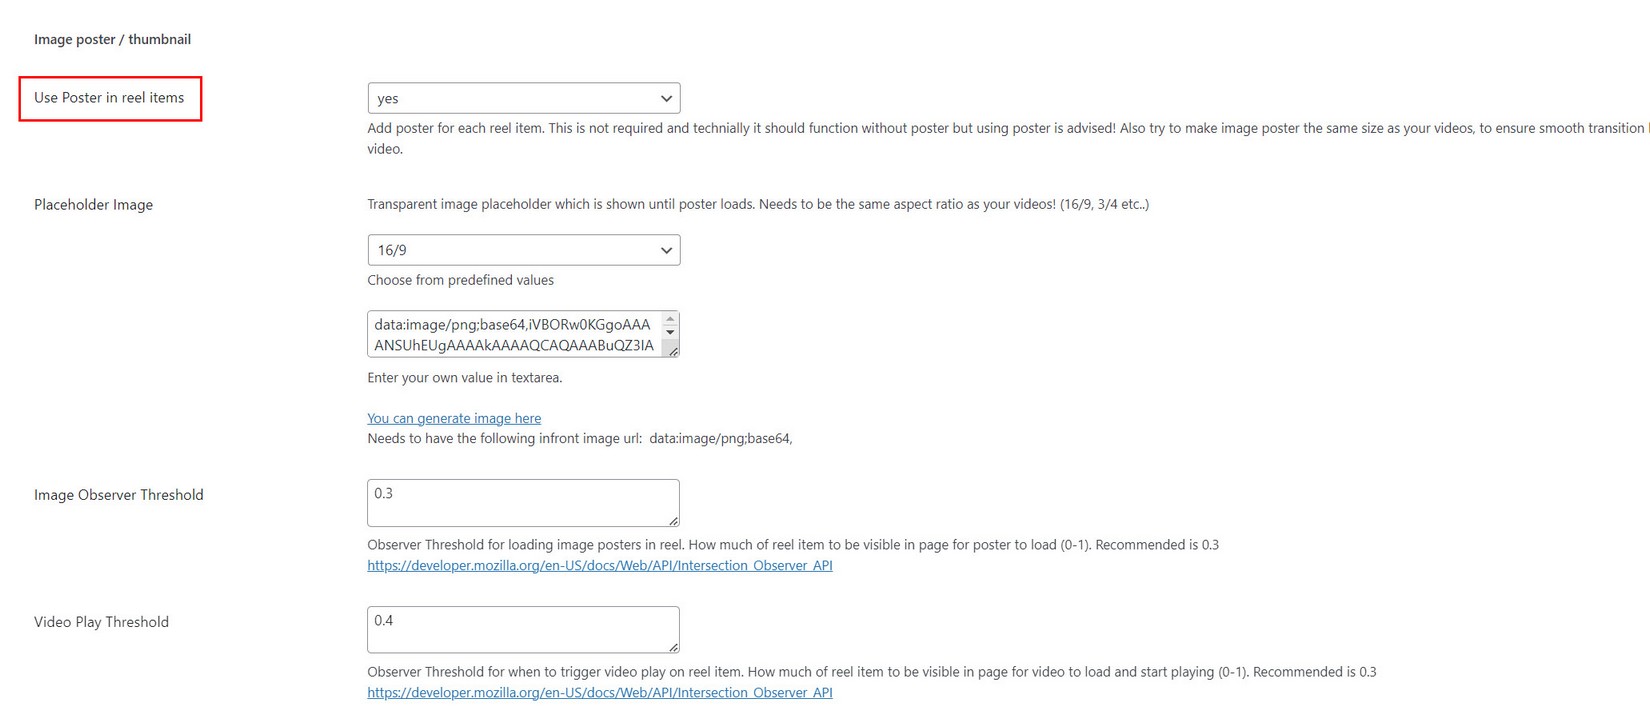Click the 'Use Poster in reel items' label
1650x727 pixels.
coord(109,98)
